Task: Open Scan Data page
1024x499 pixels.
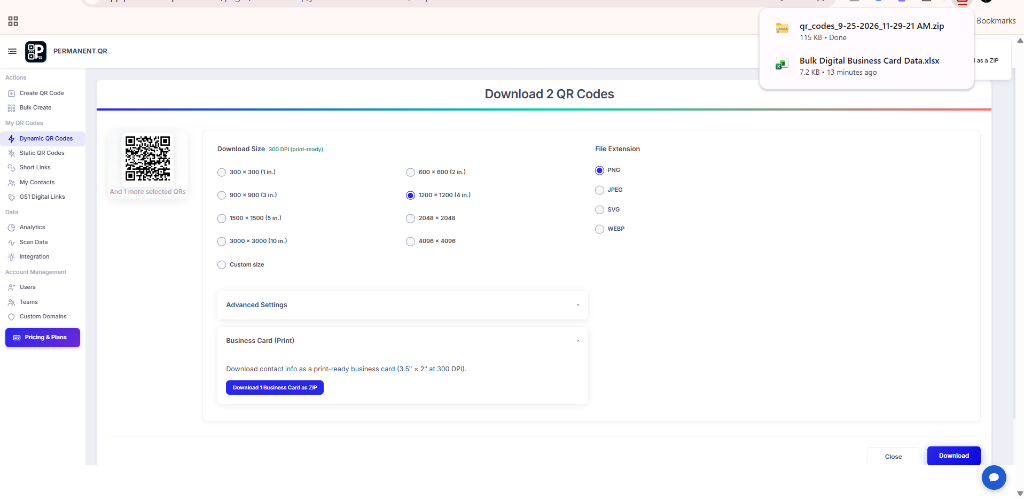Action: (34, 242)
